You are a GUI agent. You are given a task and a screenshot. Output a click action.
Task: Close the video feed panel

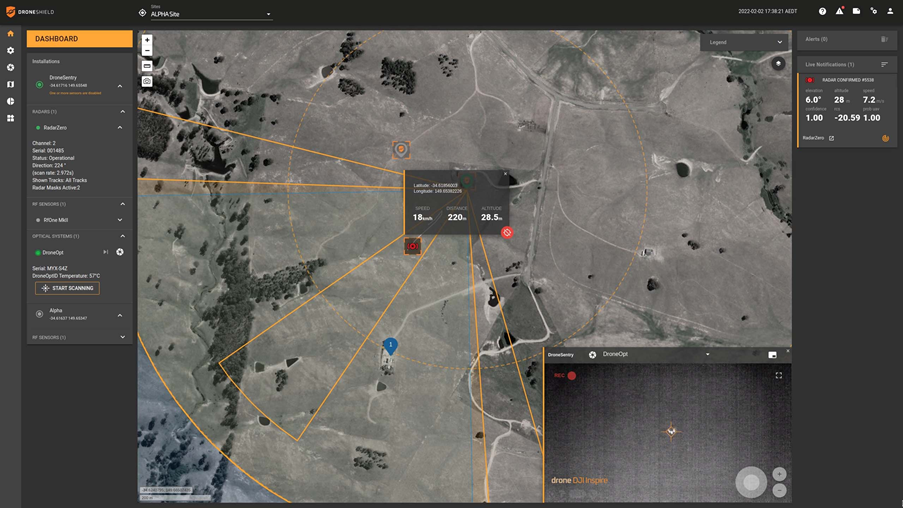788,351
